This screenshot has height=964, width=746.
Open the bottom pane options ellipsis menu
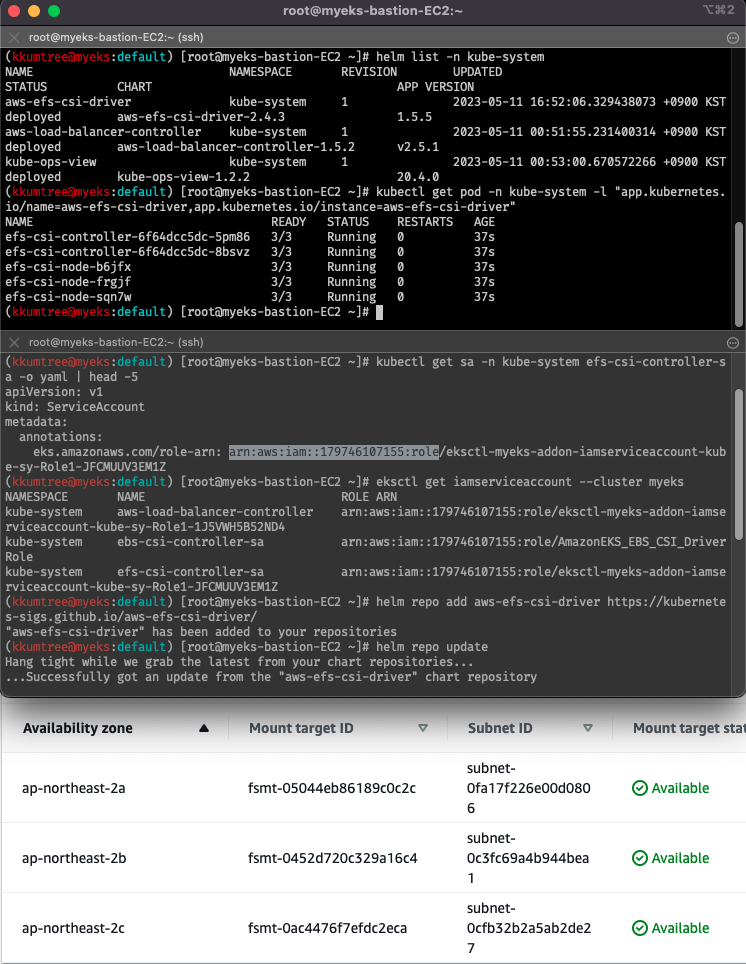732,342
